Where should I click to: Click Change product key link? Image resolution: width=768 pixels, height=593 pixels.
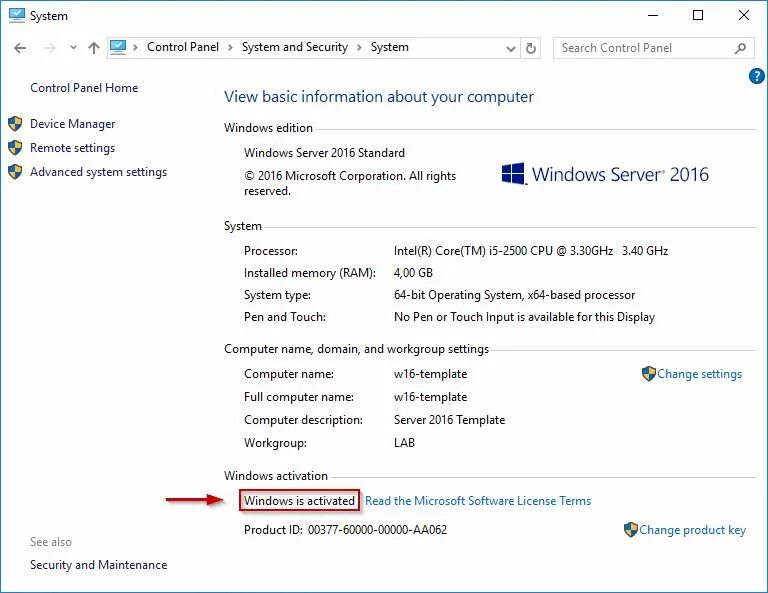point(693,530)
